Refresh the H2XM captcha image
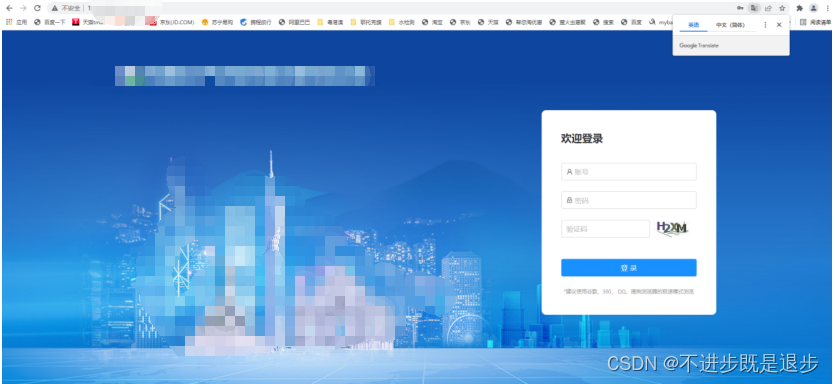The image size is (835, 384). [x=672, y=228]
